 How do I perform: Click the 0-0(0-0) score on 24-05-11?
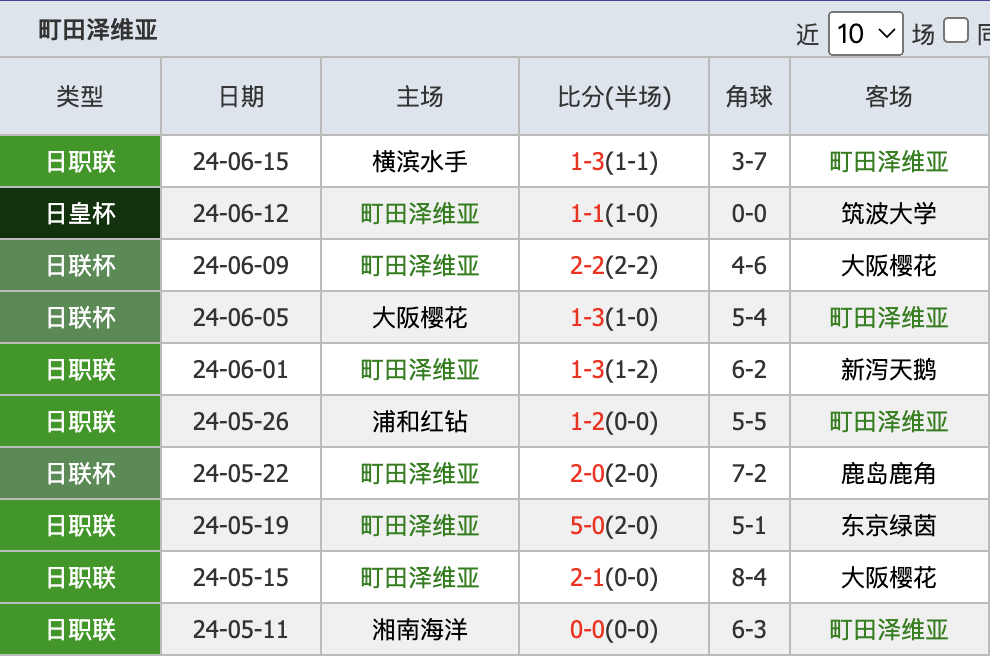point(614,630)
